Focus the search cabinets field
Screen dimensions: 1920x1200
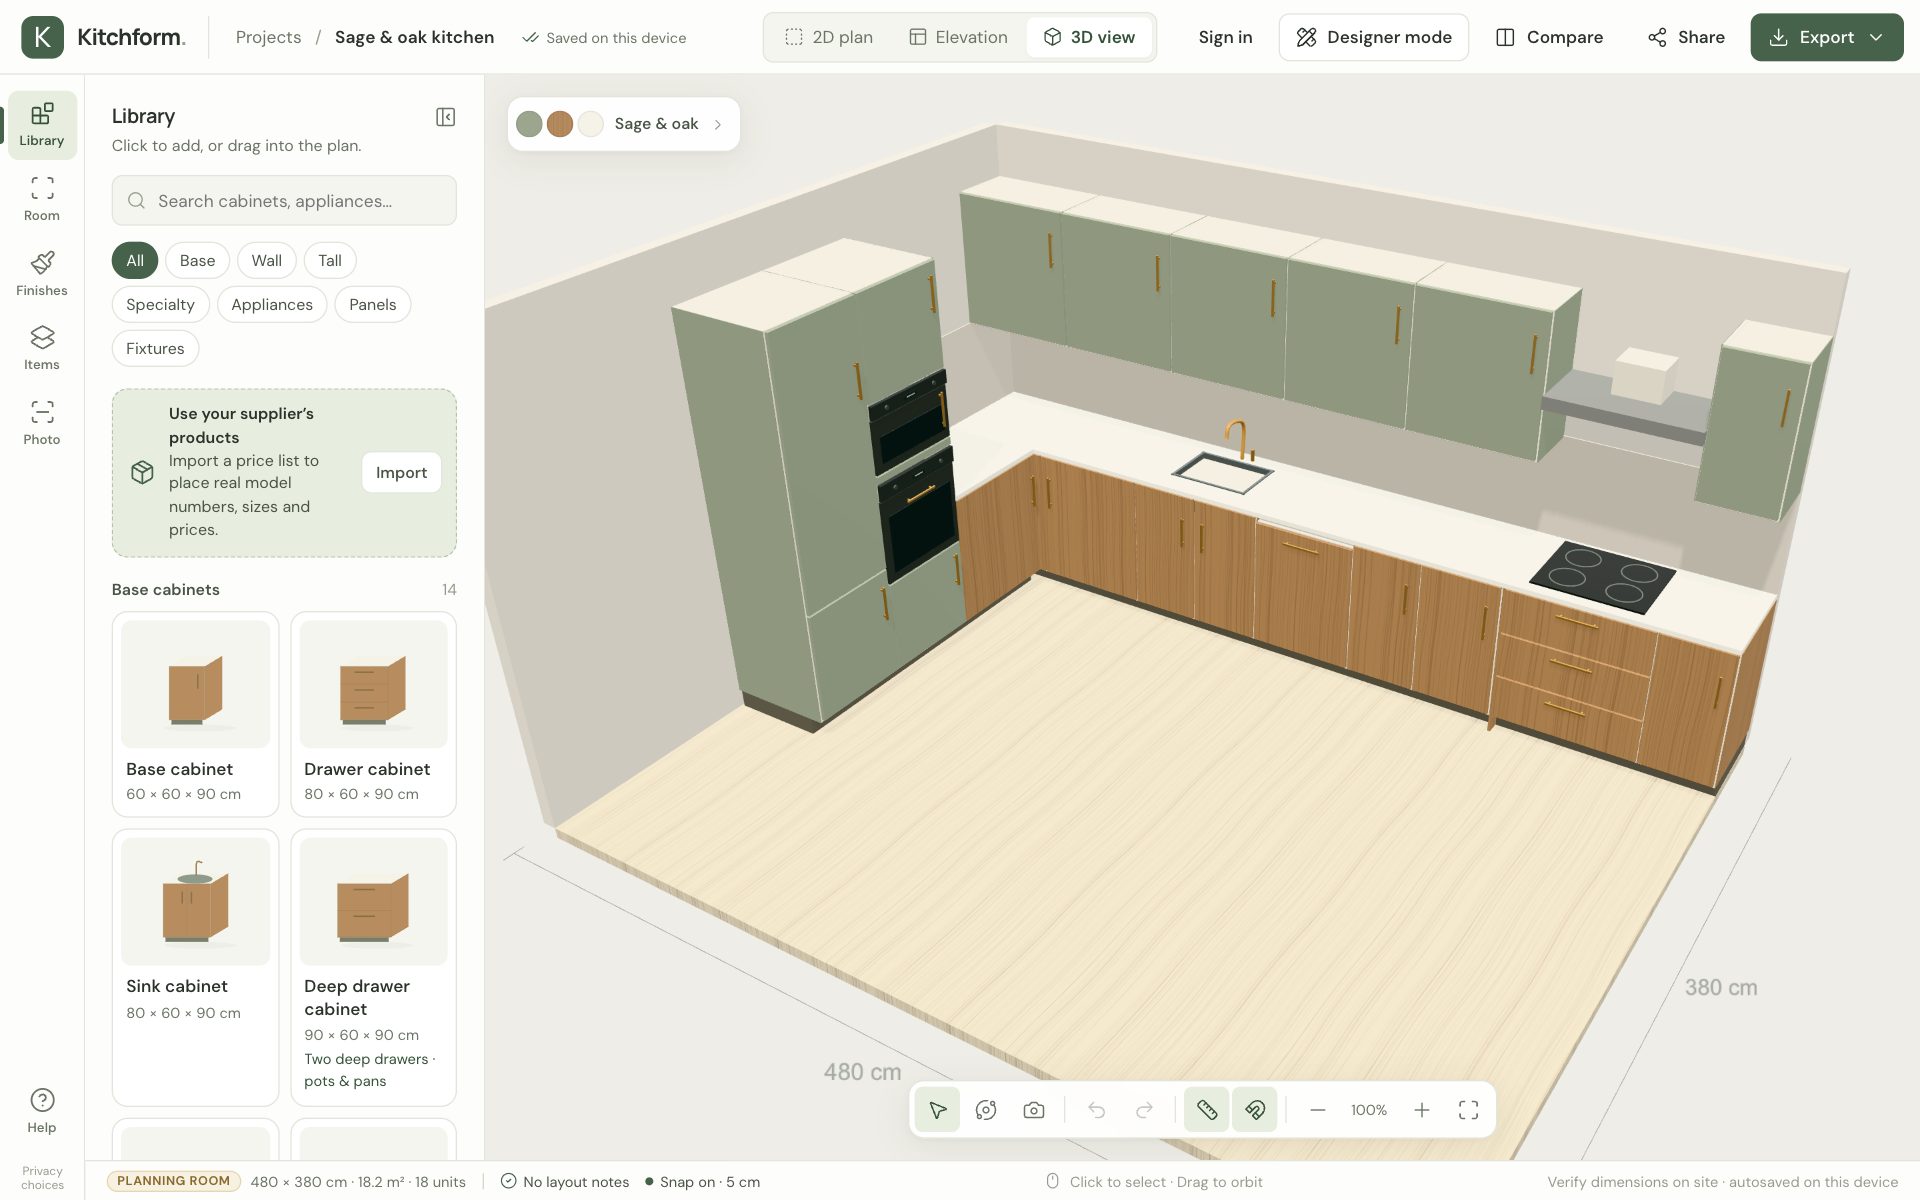point(284,201)
